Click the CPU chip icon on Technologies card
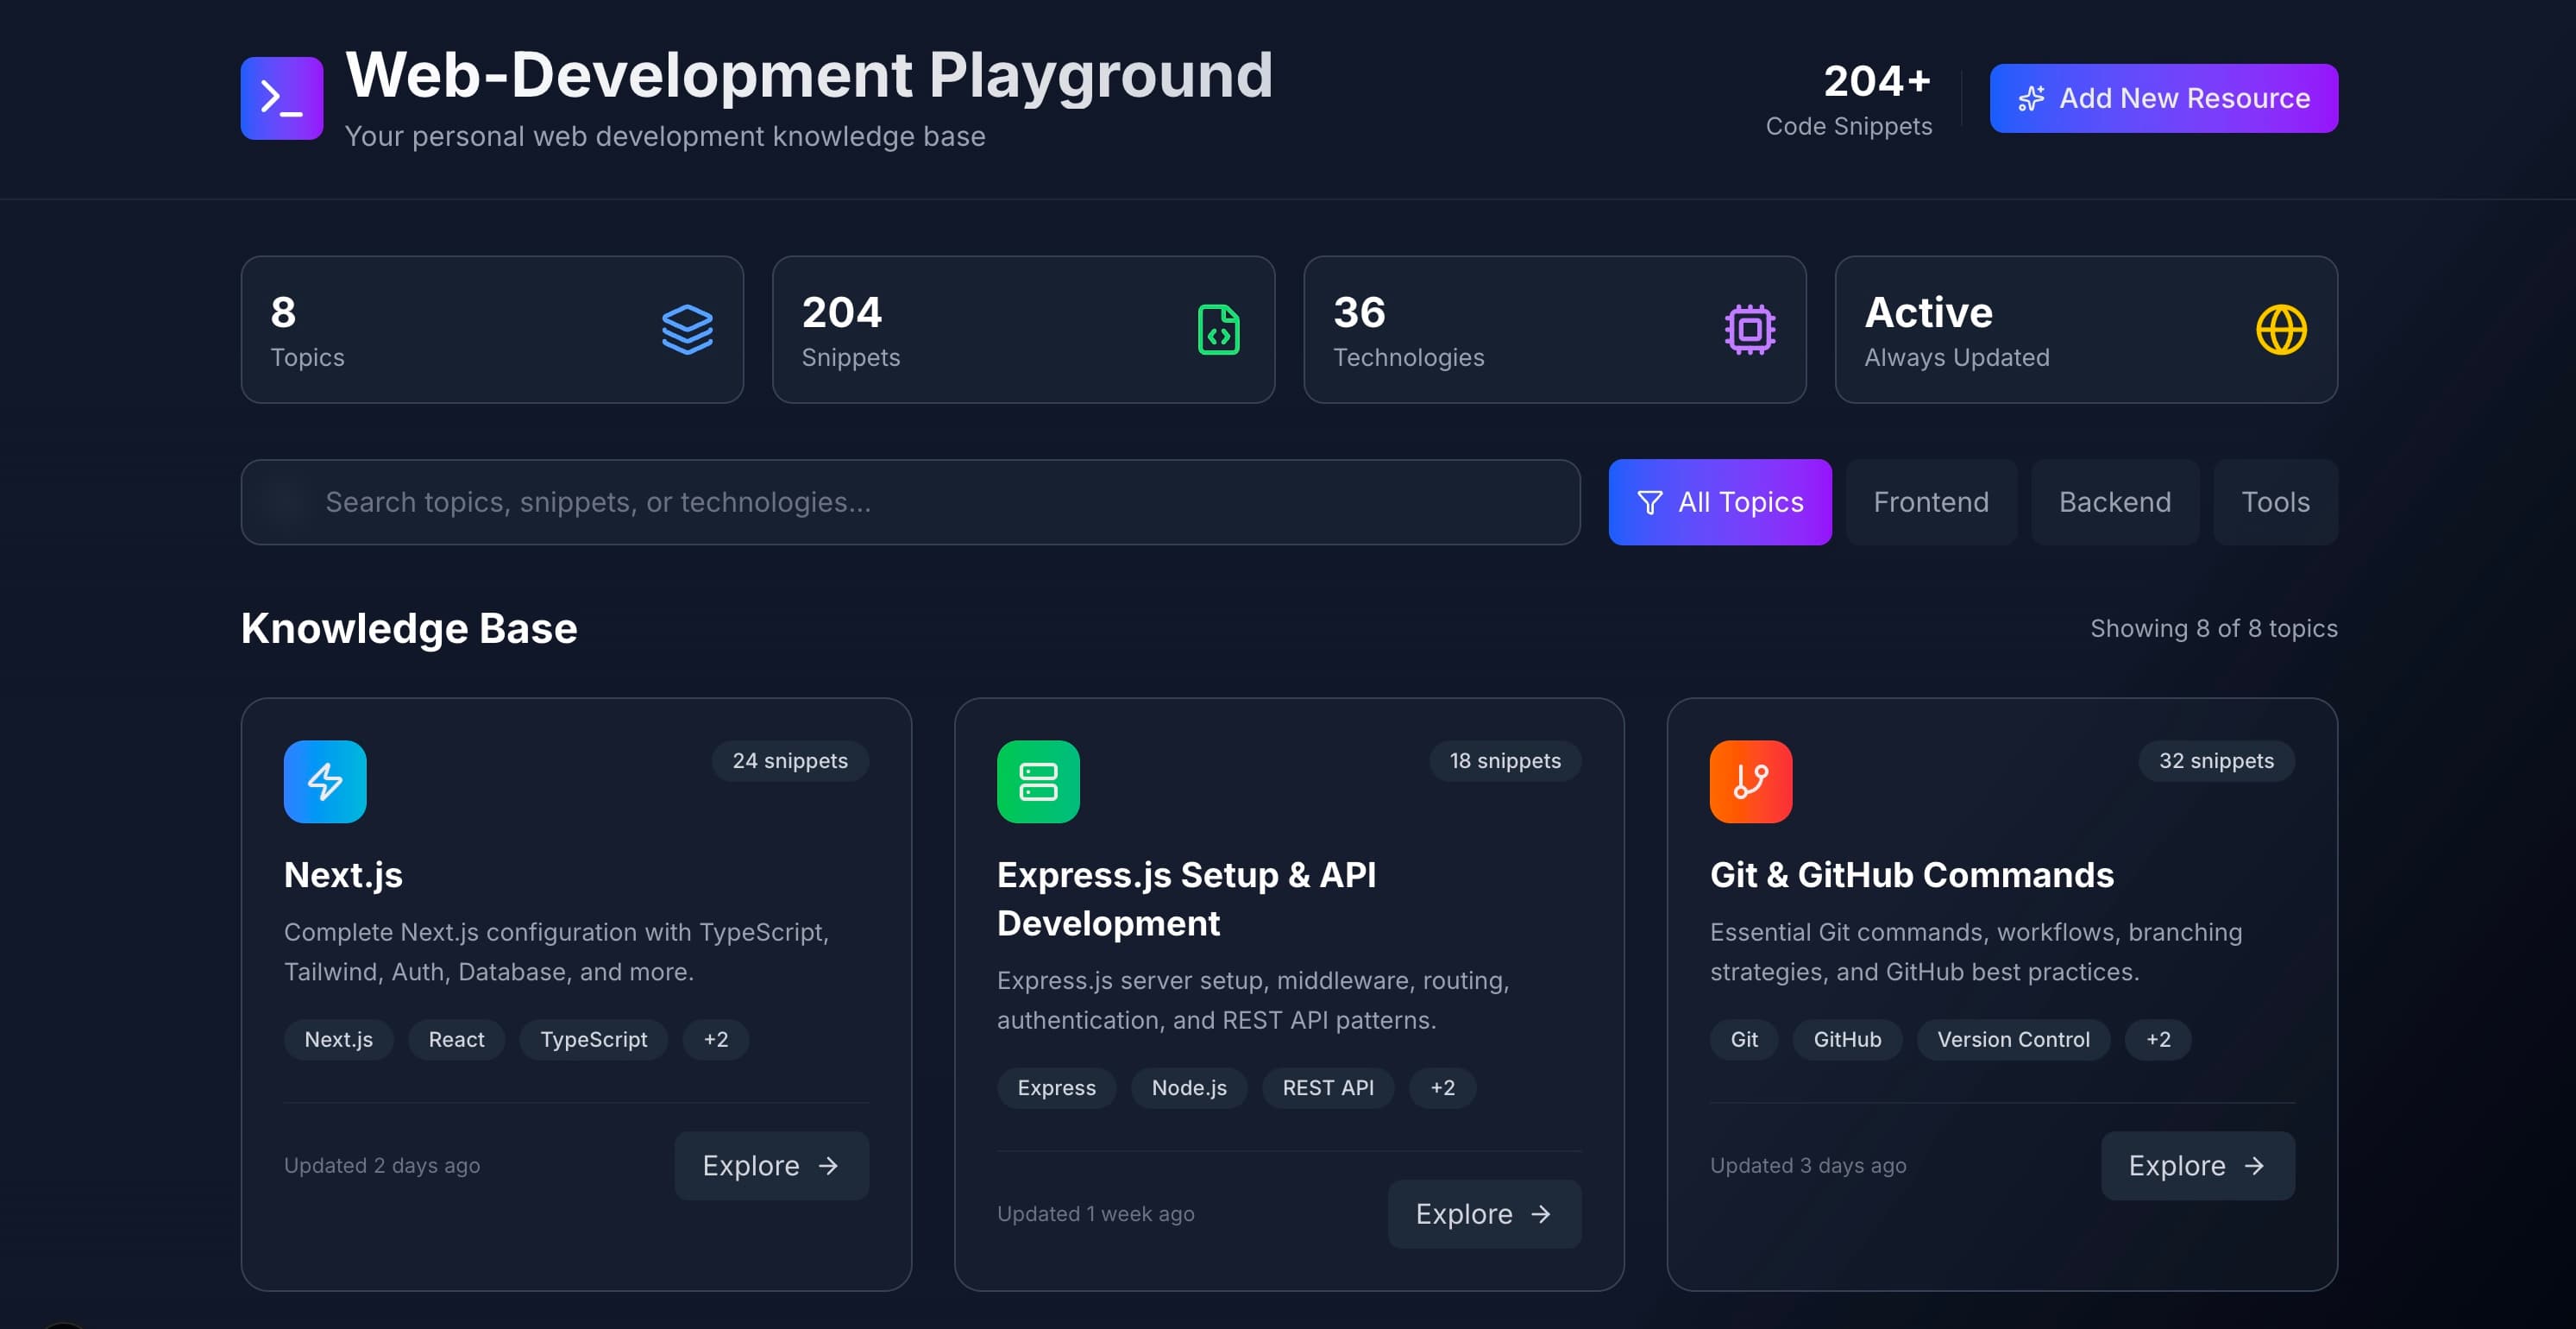 [x=1750, y=329]
